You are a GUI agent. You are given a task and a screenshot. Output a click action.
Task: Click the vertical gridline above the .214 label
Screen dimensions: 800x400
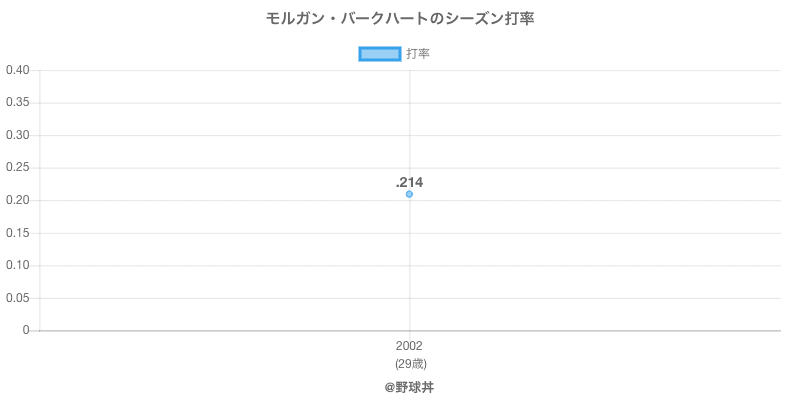tap(410, 120)
